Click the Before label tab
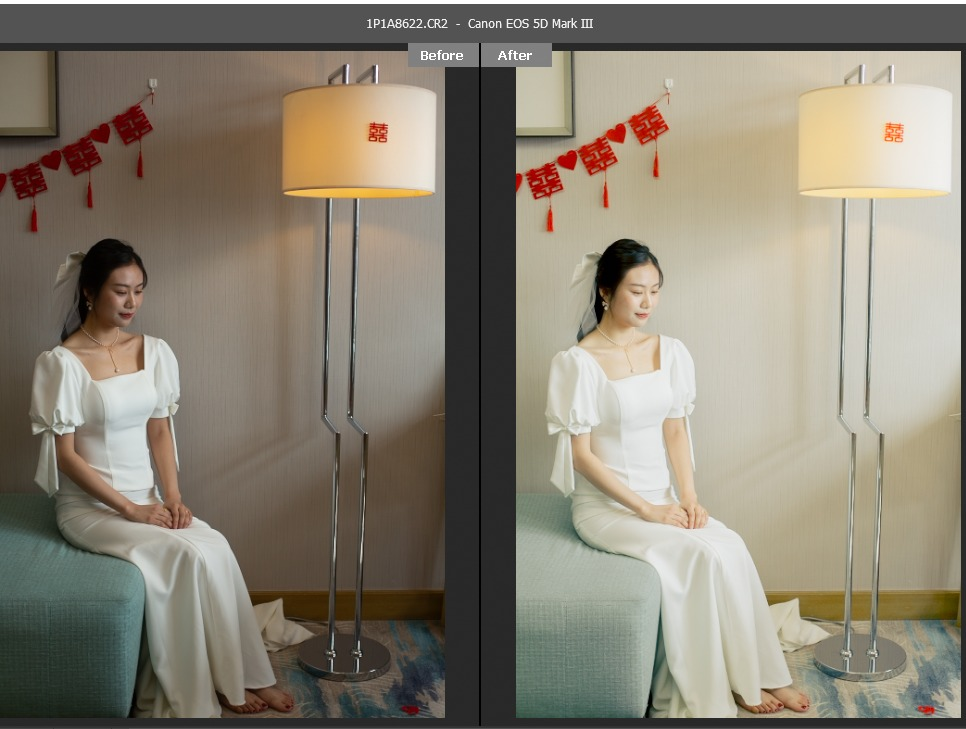The image size is (966, 729). pos(441,55)
